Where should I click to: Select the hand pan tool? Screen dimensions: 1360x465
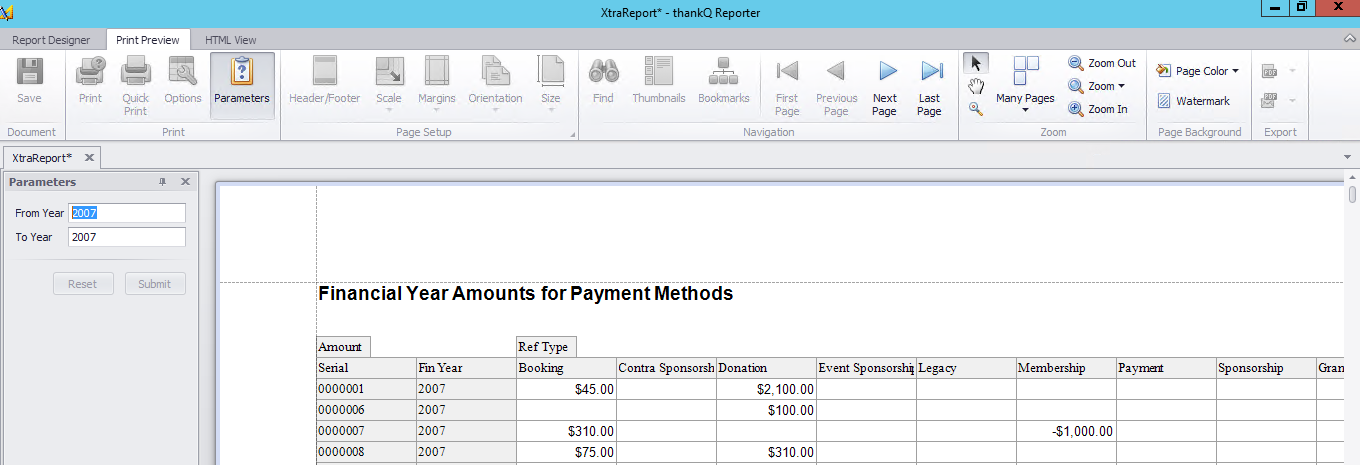coord(976,86)
